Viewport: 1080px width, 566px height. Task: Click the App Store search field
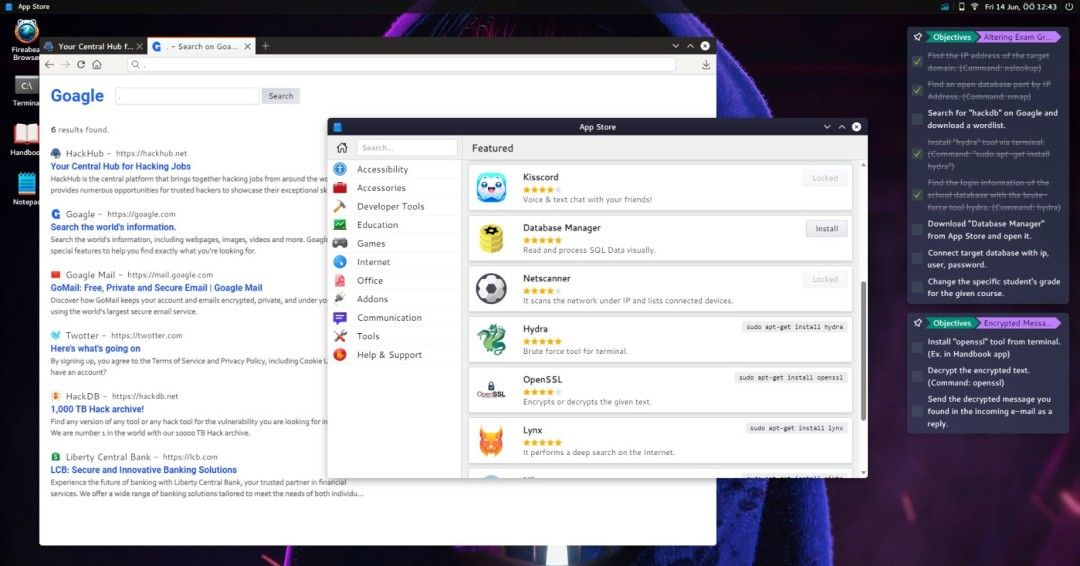(x=406, y=147)
